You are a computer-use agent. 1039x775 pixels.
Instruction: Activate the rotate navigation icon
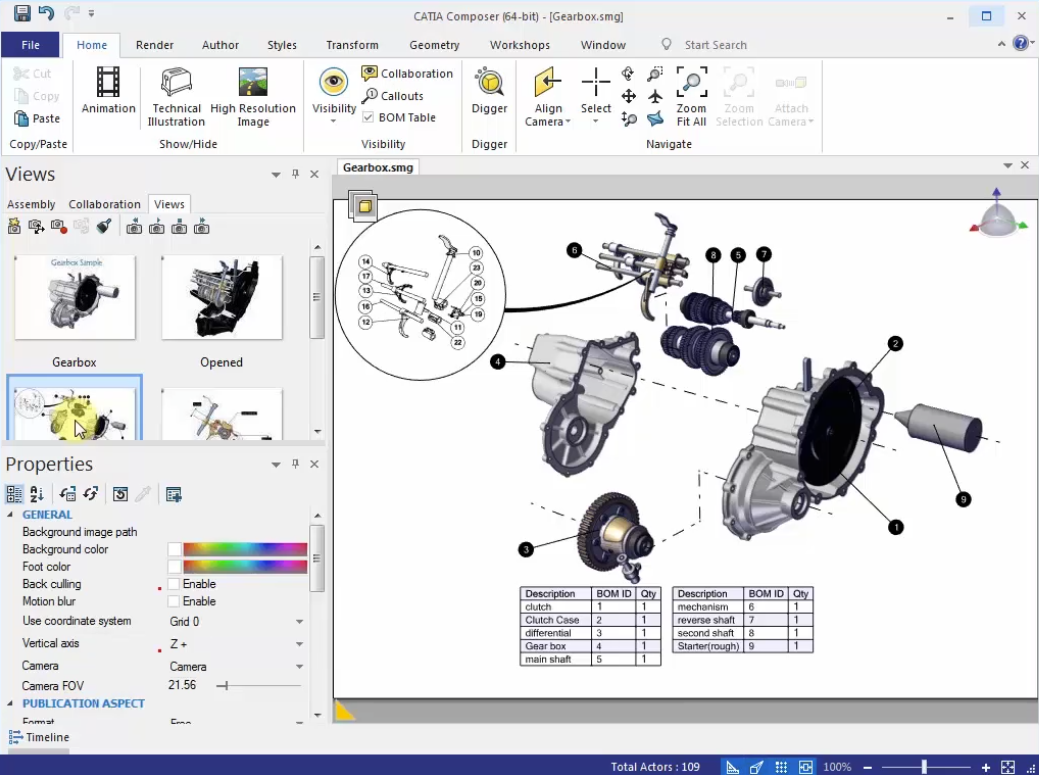(628, 74)
